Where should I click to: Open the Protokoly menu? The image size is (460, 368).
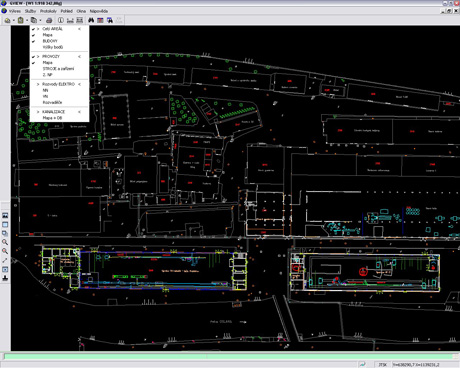click(48, 11)
